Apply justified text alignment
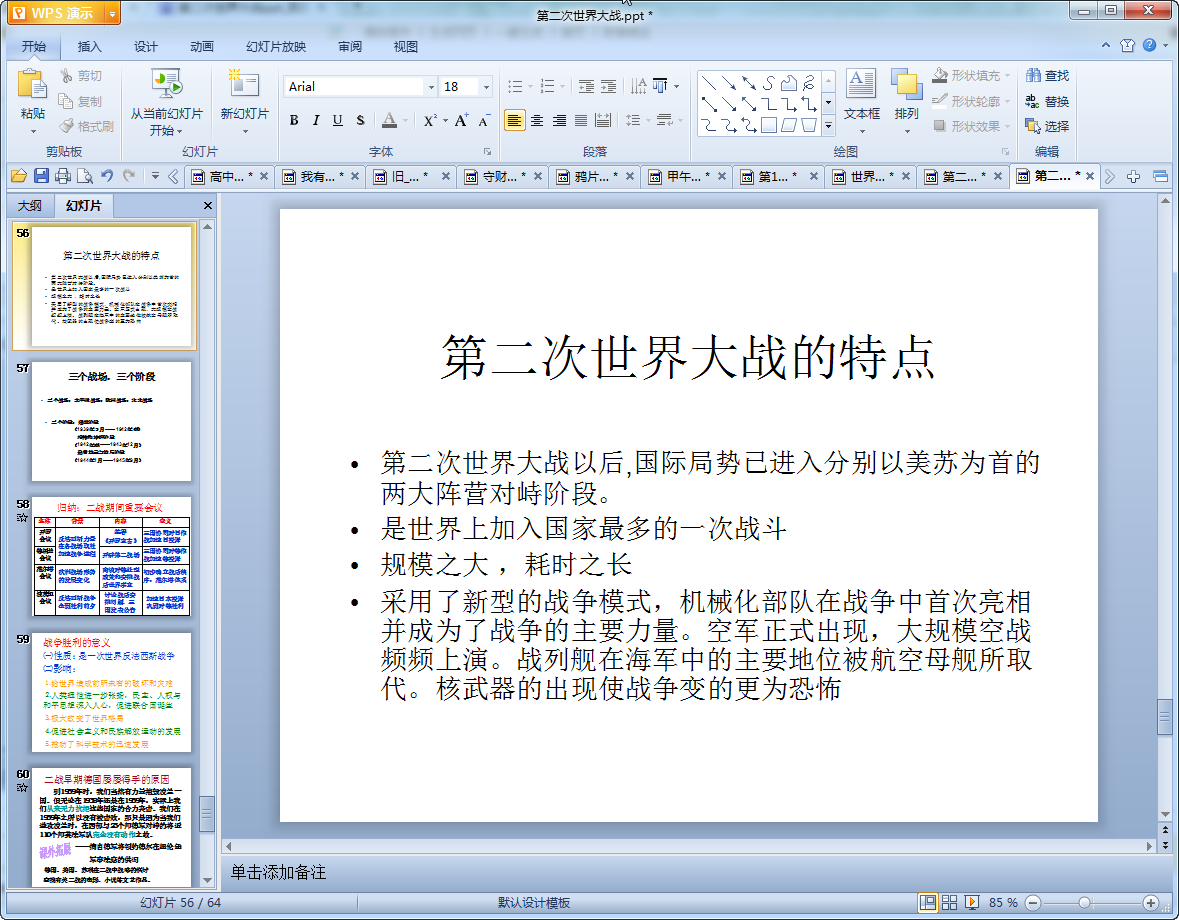Image resolution: width=1179 pixels, height=920 pixels. [x=580, y=120]
